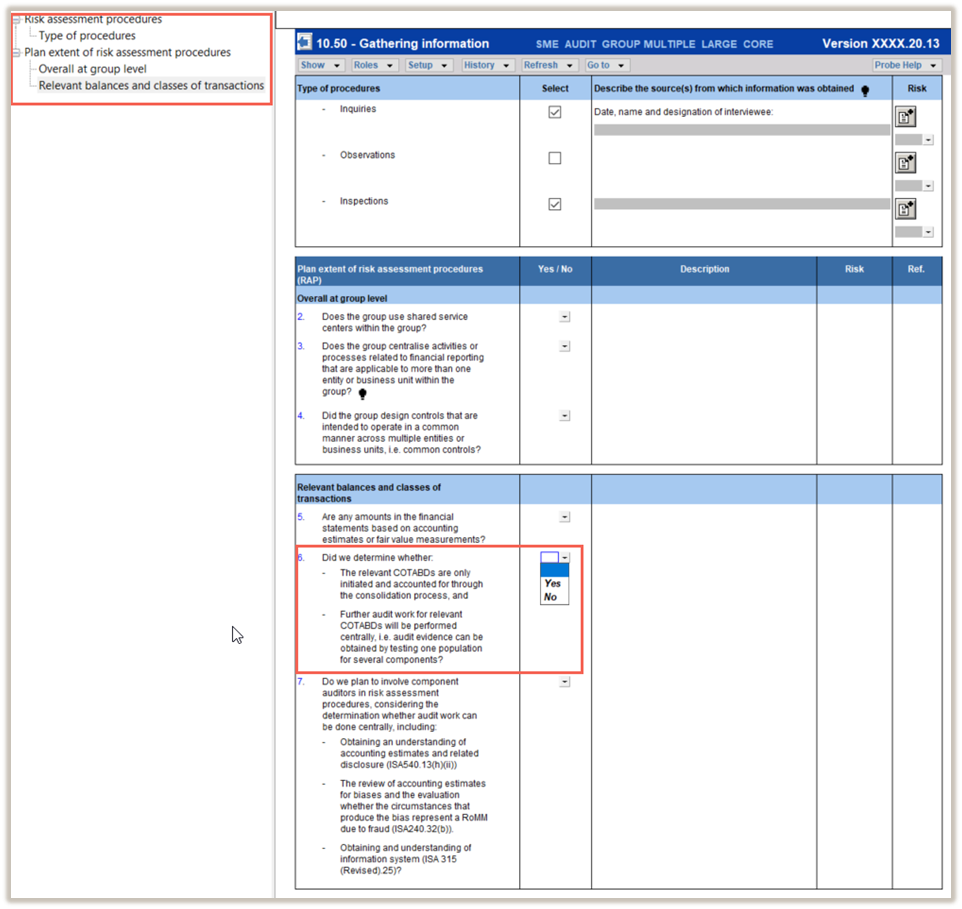Click the Probe Help button
The width and height of the screenshot is (962, 909).
905,65
